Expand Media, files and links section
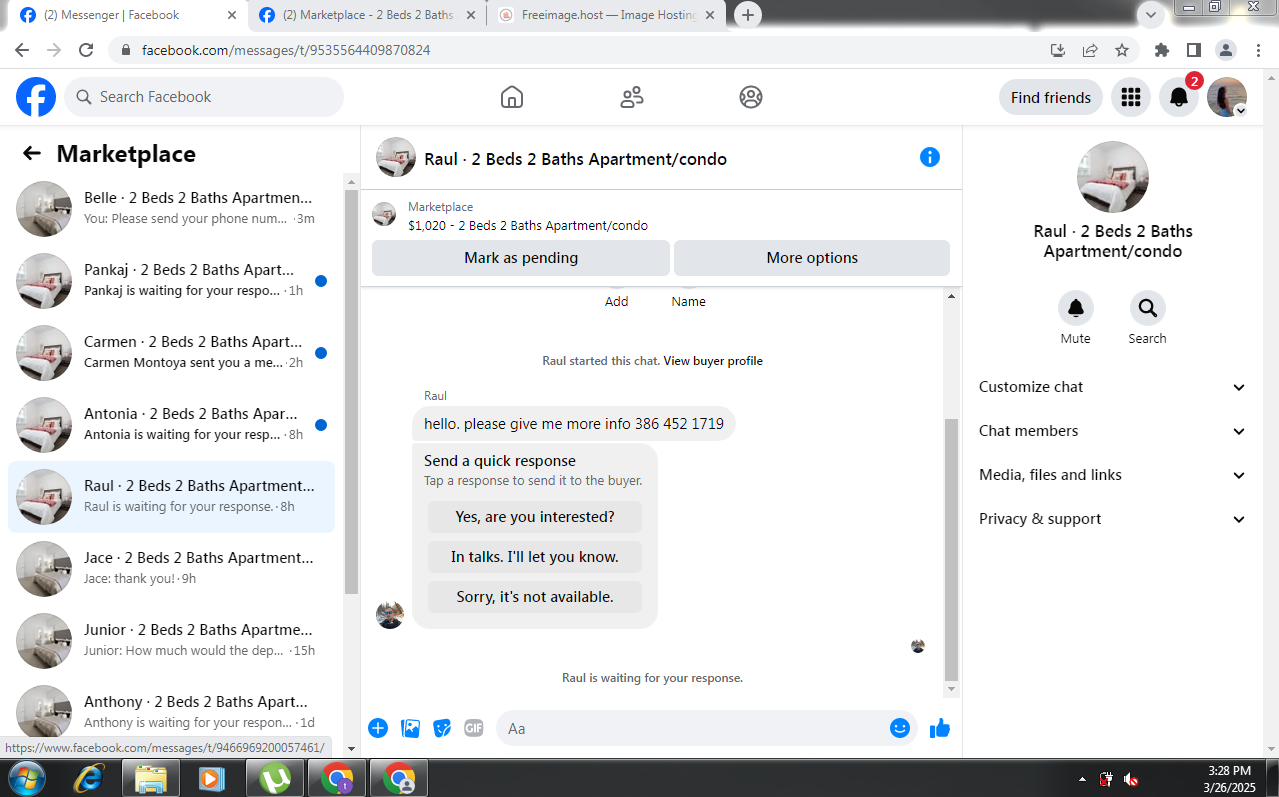The height and width of the screenshot is (797, 1279). (1113, 475)
